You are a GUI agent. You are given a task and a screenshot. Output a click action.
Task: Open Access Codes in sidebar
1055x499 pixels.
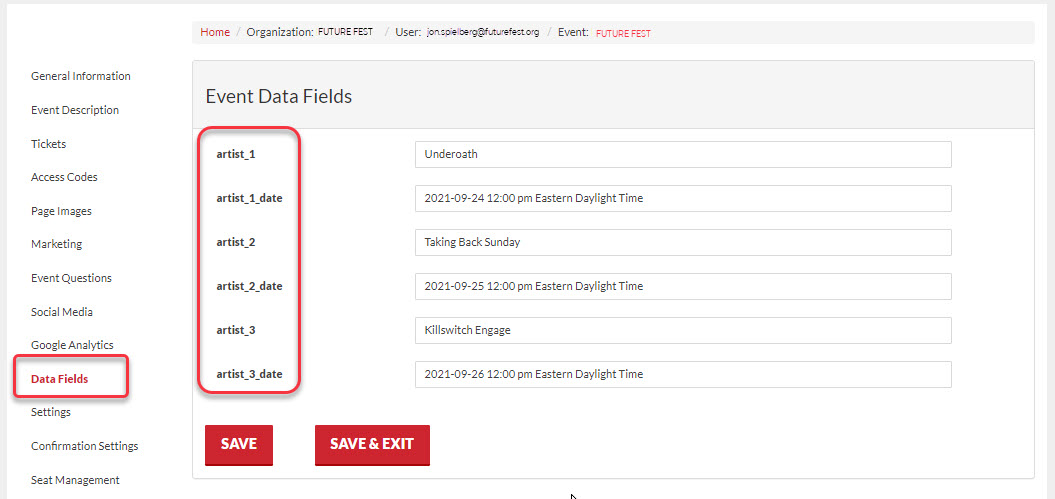click(64, 177)
